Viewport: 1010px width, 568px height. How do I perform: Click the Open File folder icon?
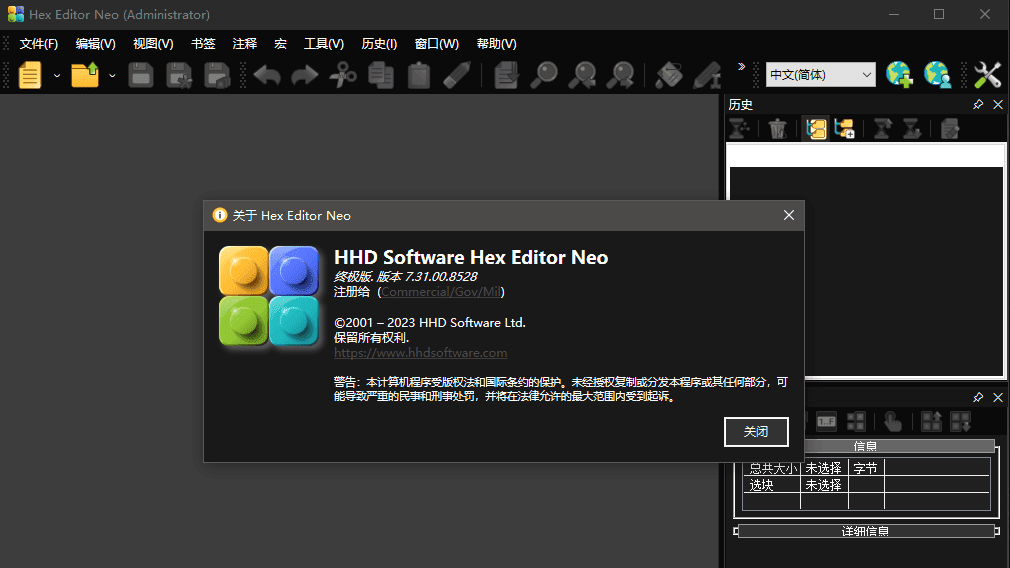pyautogui.click(x=85, y=75)
